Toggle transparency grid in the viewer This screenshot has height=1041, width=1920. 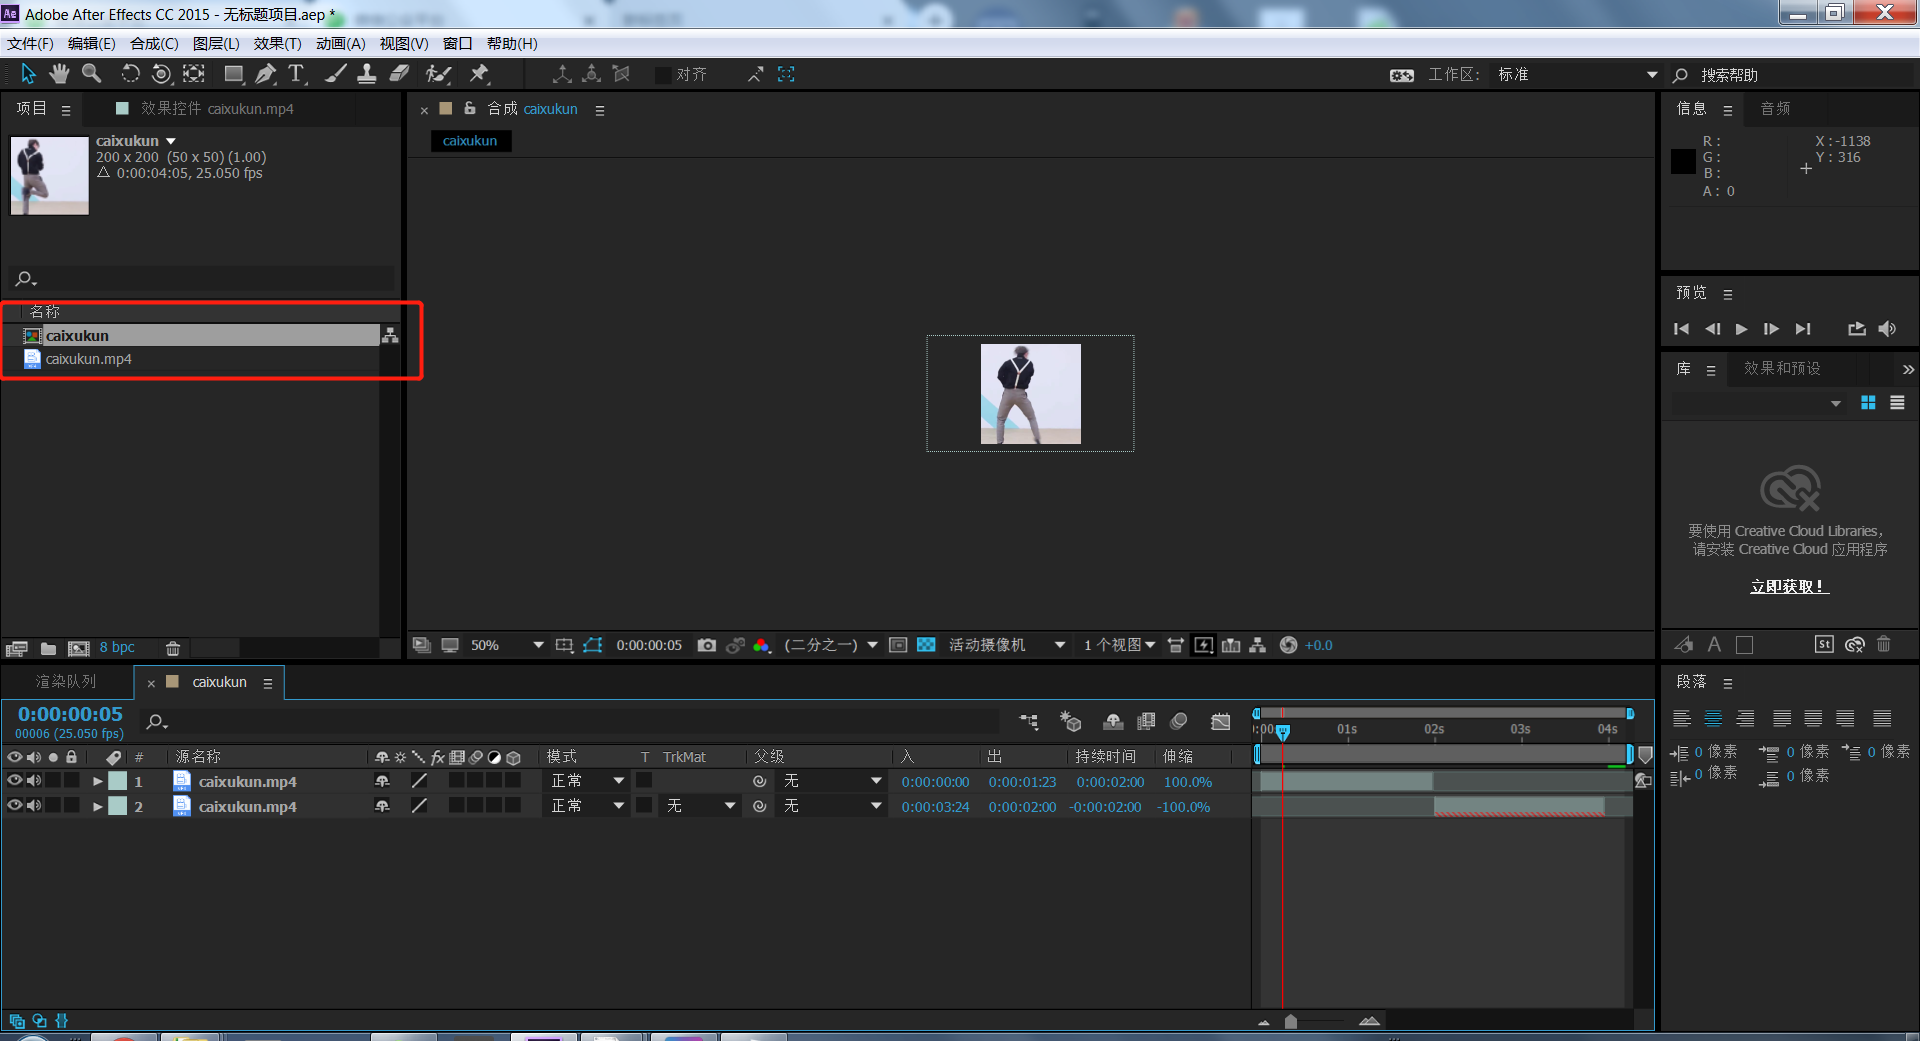coord(926,645)
